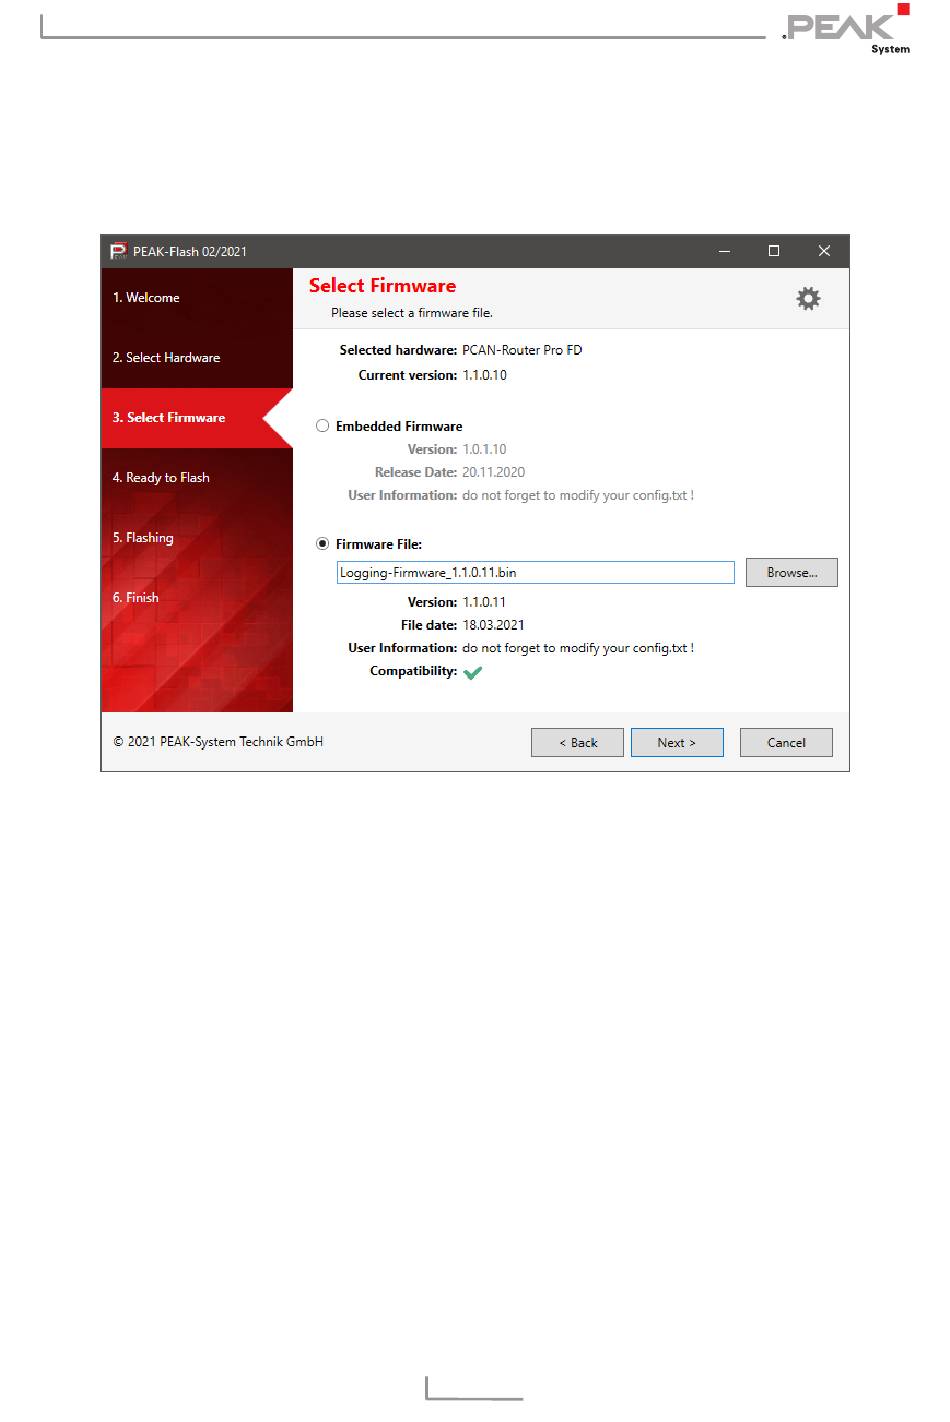Viewport: 950px width, 1422px height.
Task: Click the Select Firmware heading
Action: 382,286
